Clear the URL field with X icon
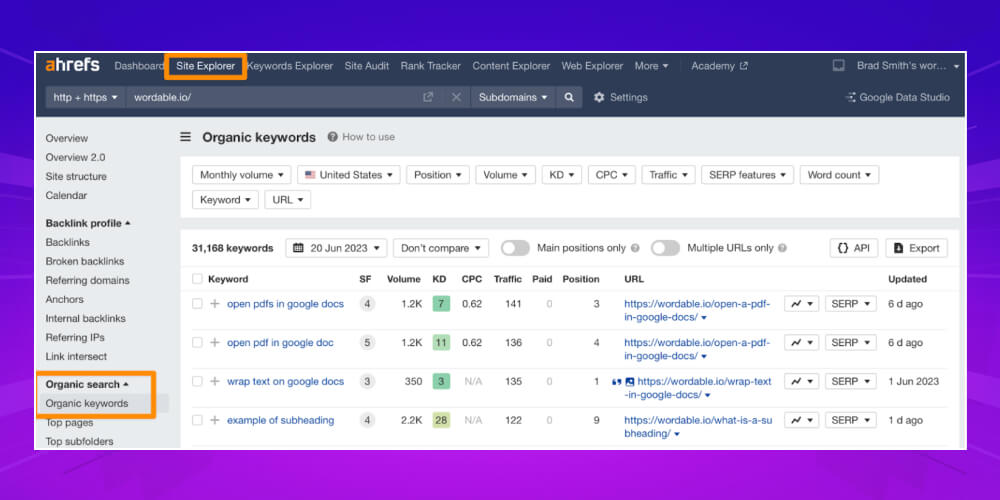 [456, 97]
